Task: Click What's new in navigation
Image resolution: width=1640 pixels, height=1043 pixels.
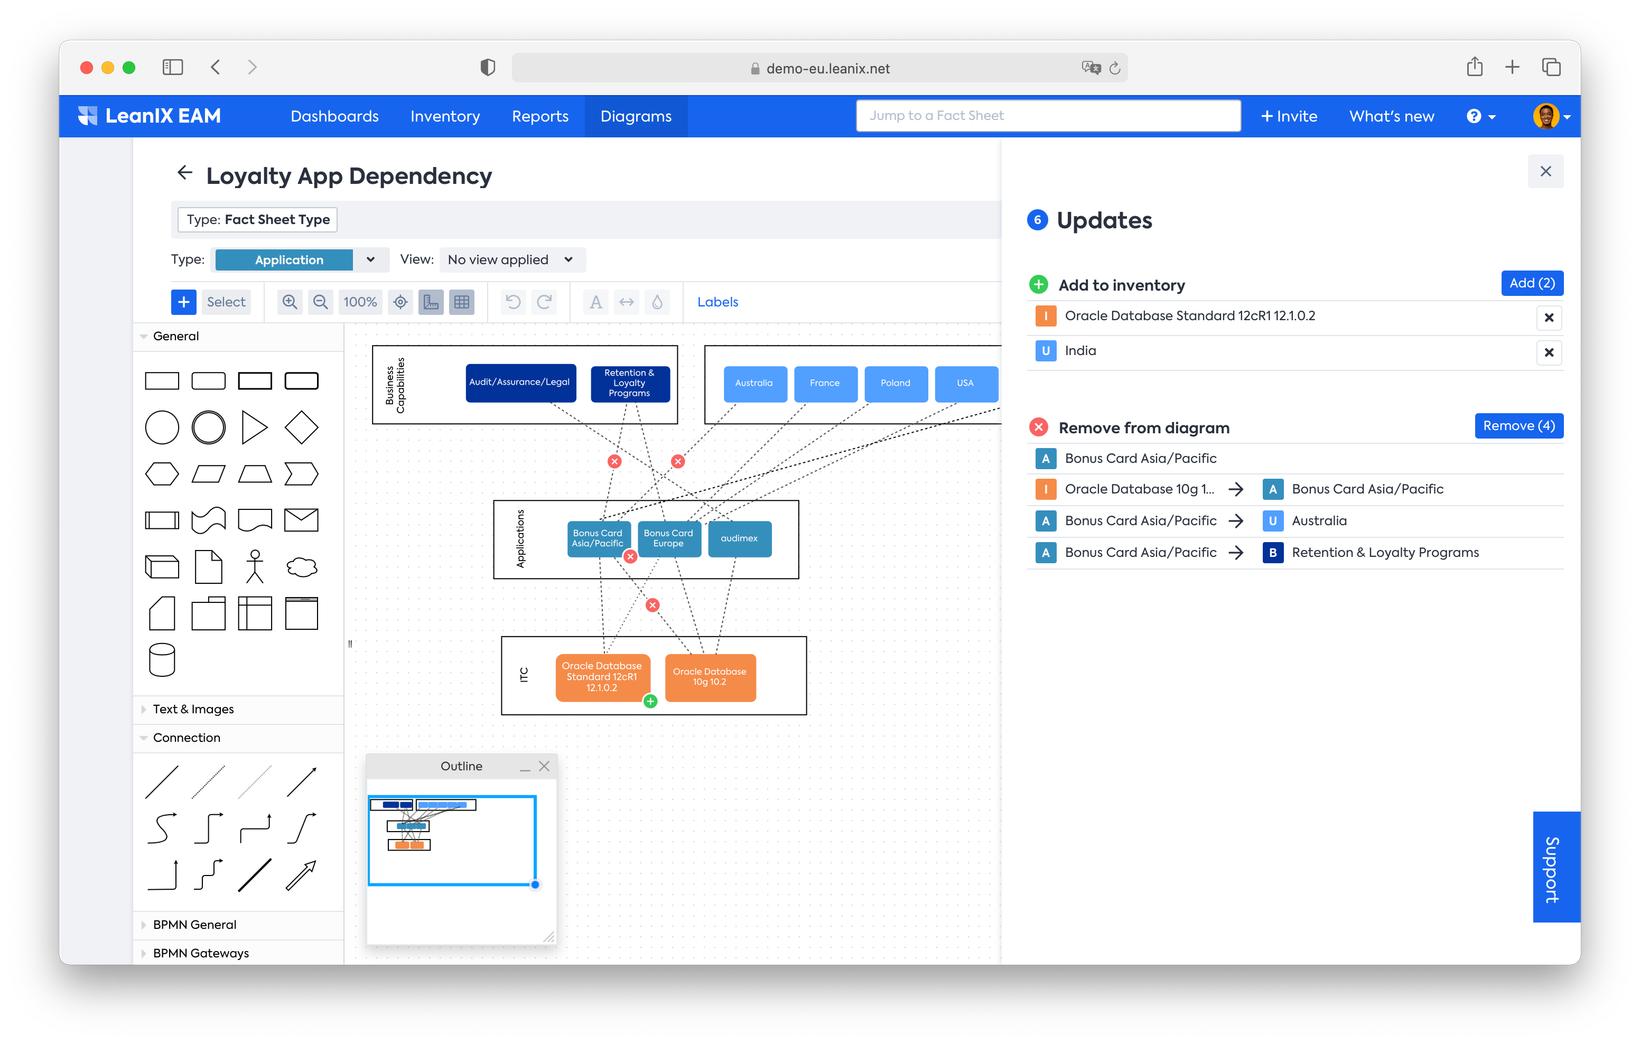Action: 1391,116
